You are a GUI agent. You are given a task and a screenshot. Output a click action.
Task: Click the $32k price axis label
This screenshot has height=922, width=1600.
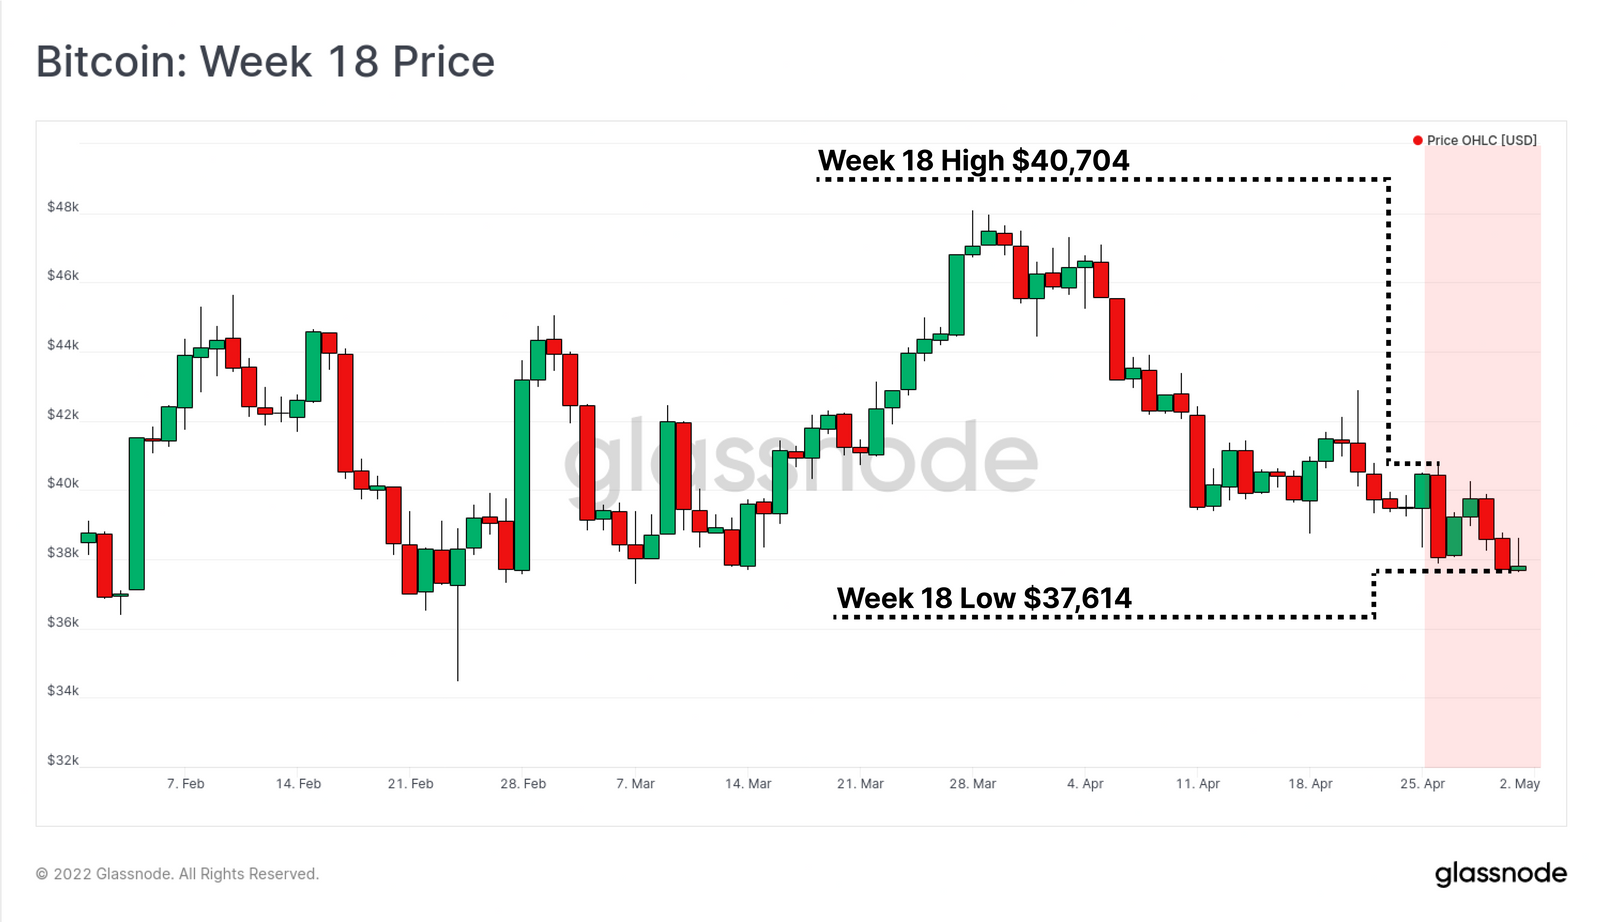pos(63,760)
